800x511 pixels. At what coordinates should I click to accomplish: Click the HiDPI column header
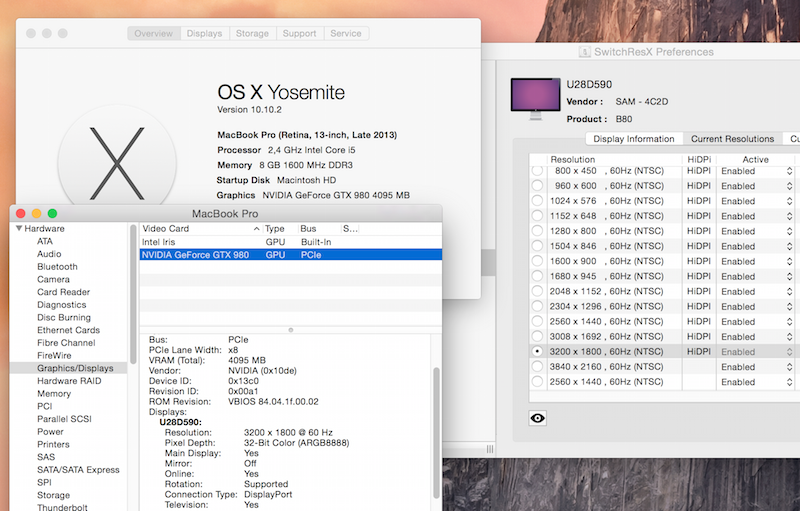click(x=699, y=160)
